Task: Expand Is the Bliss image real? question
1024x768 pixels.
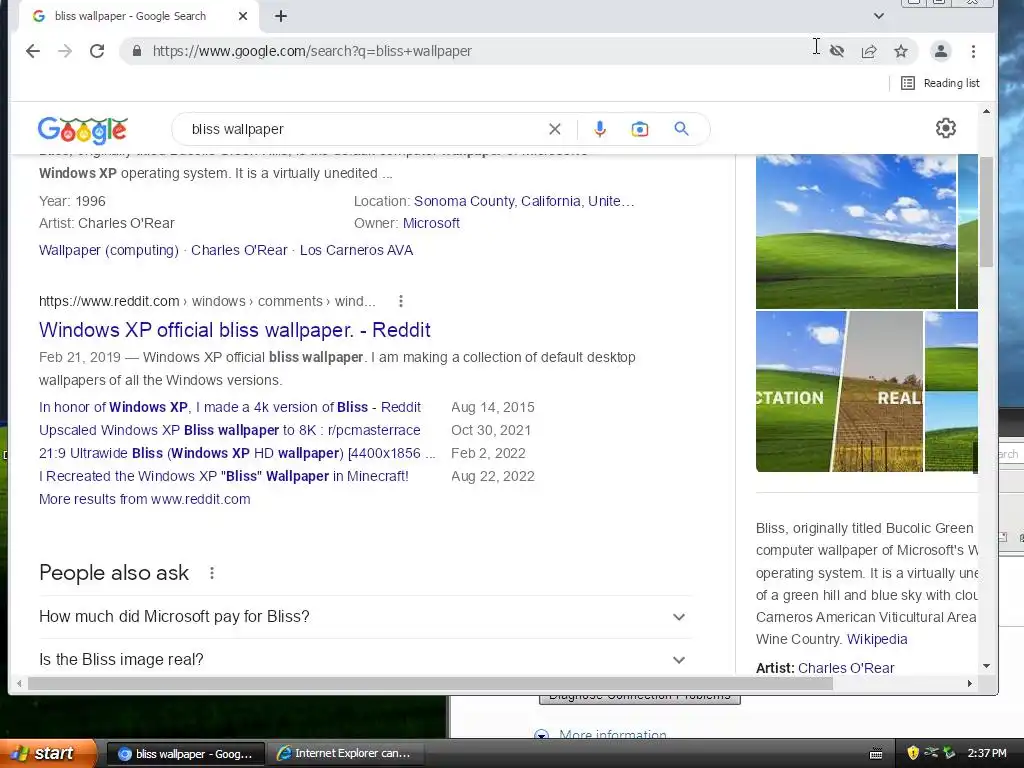Action: point(365,660)
